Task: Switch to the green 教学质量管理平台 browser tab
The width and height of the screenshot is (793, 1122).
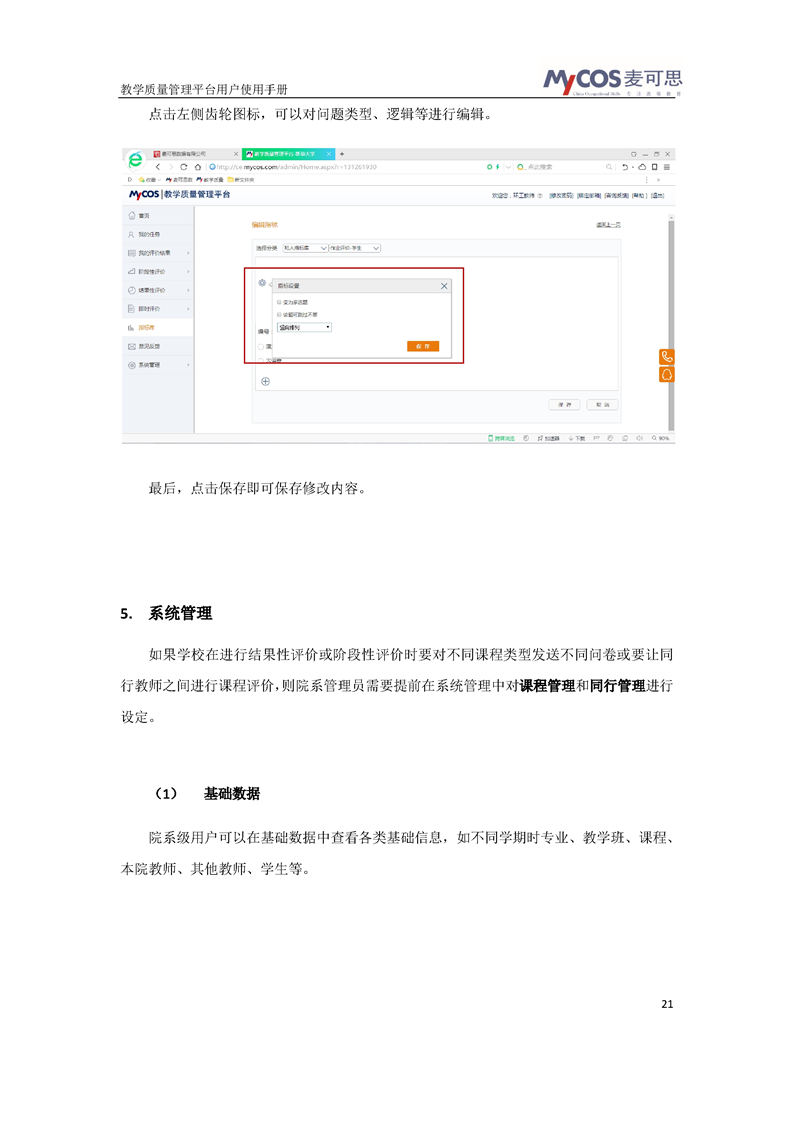Action: click(288, 154)
